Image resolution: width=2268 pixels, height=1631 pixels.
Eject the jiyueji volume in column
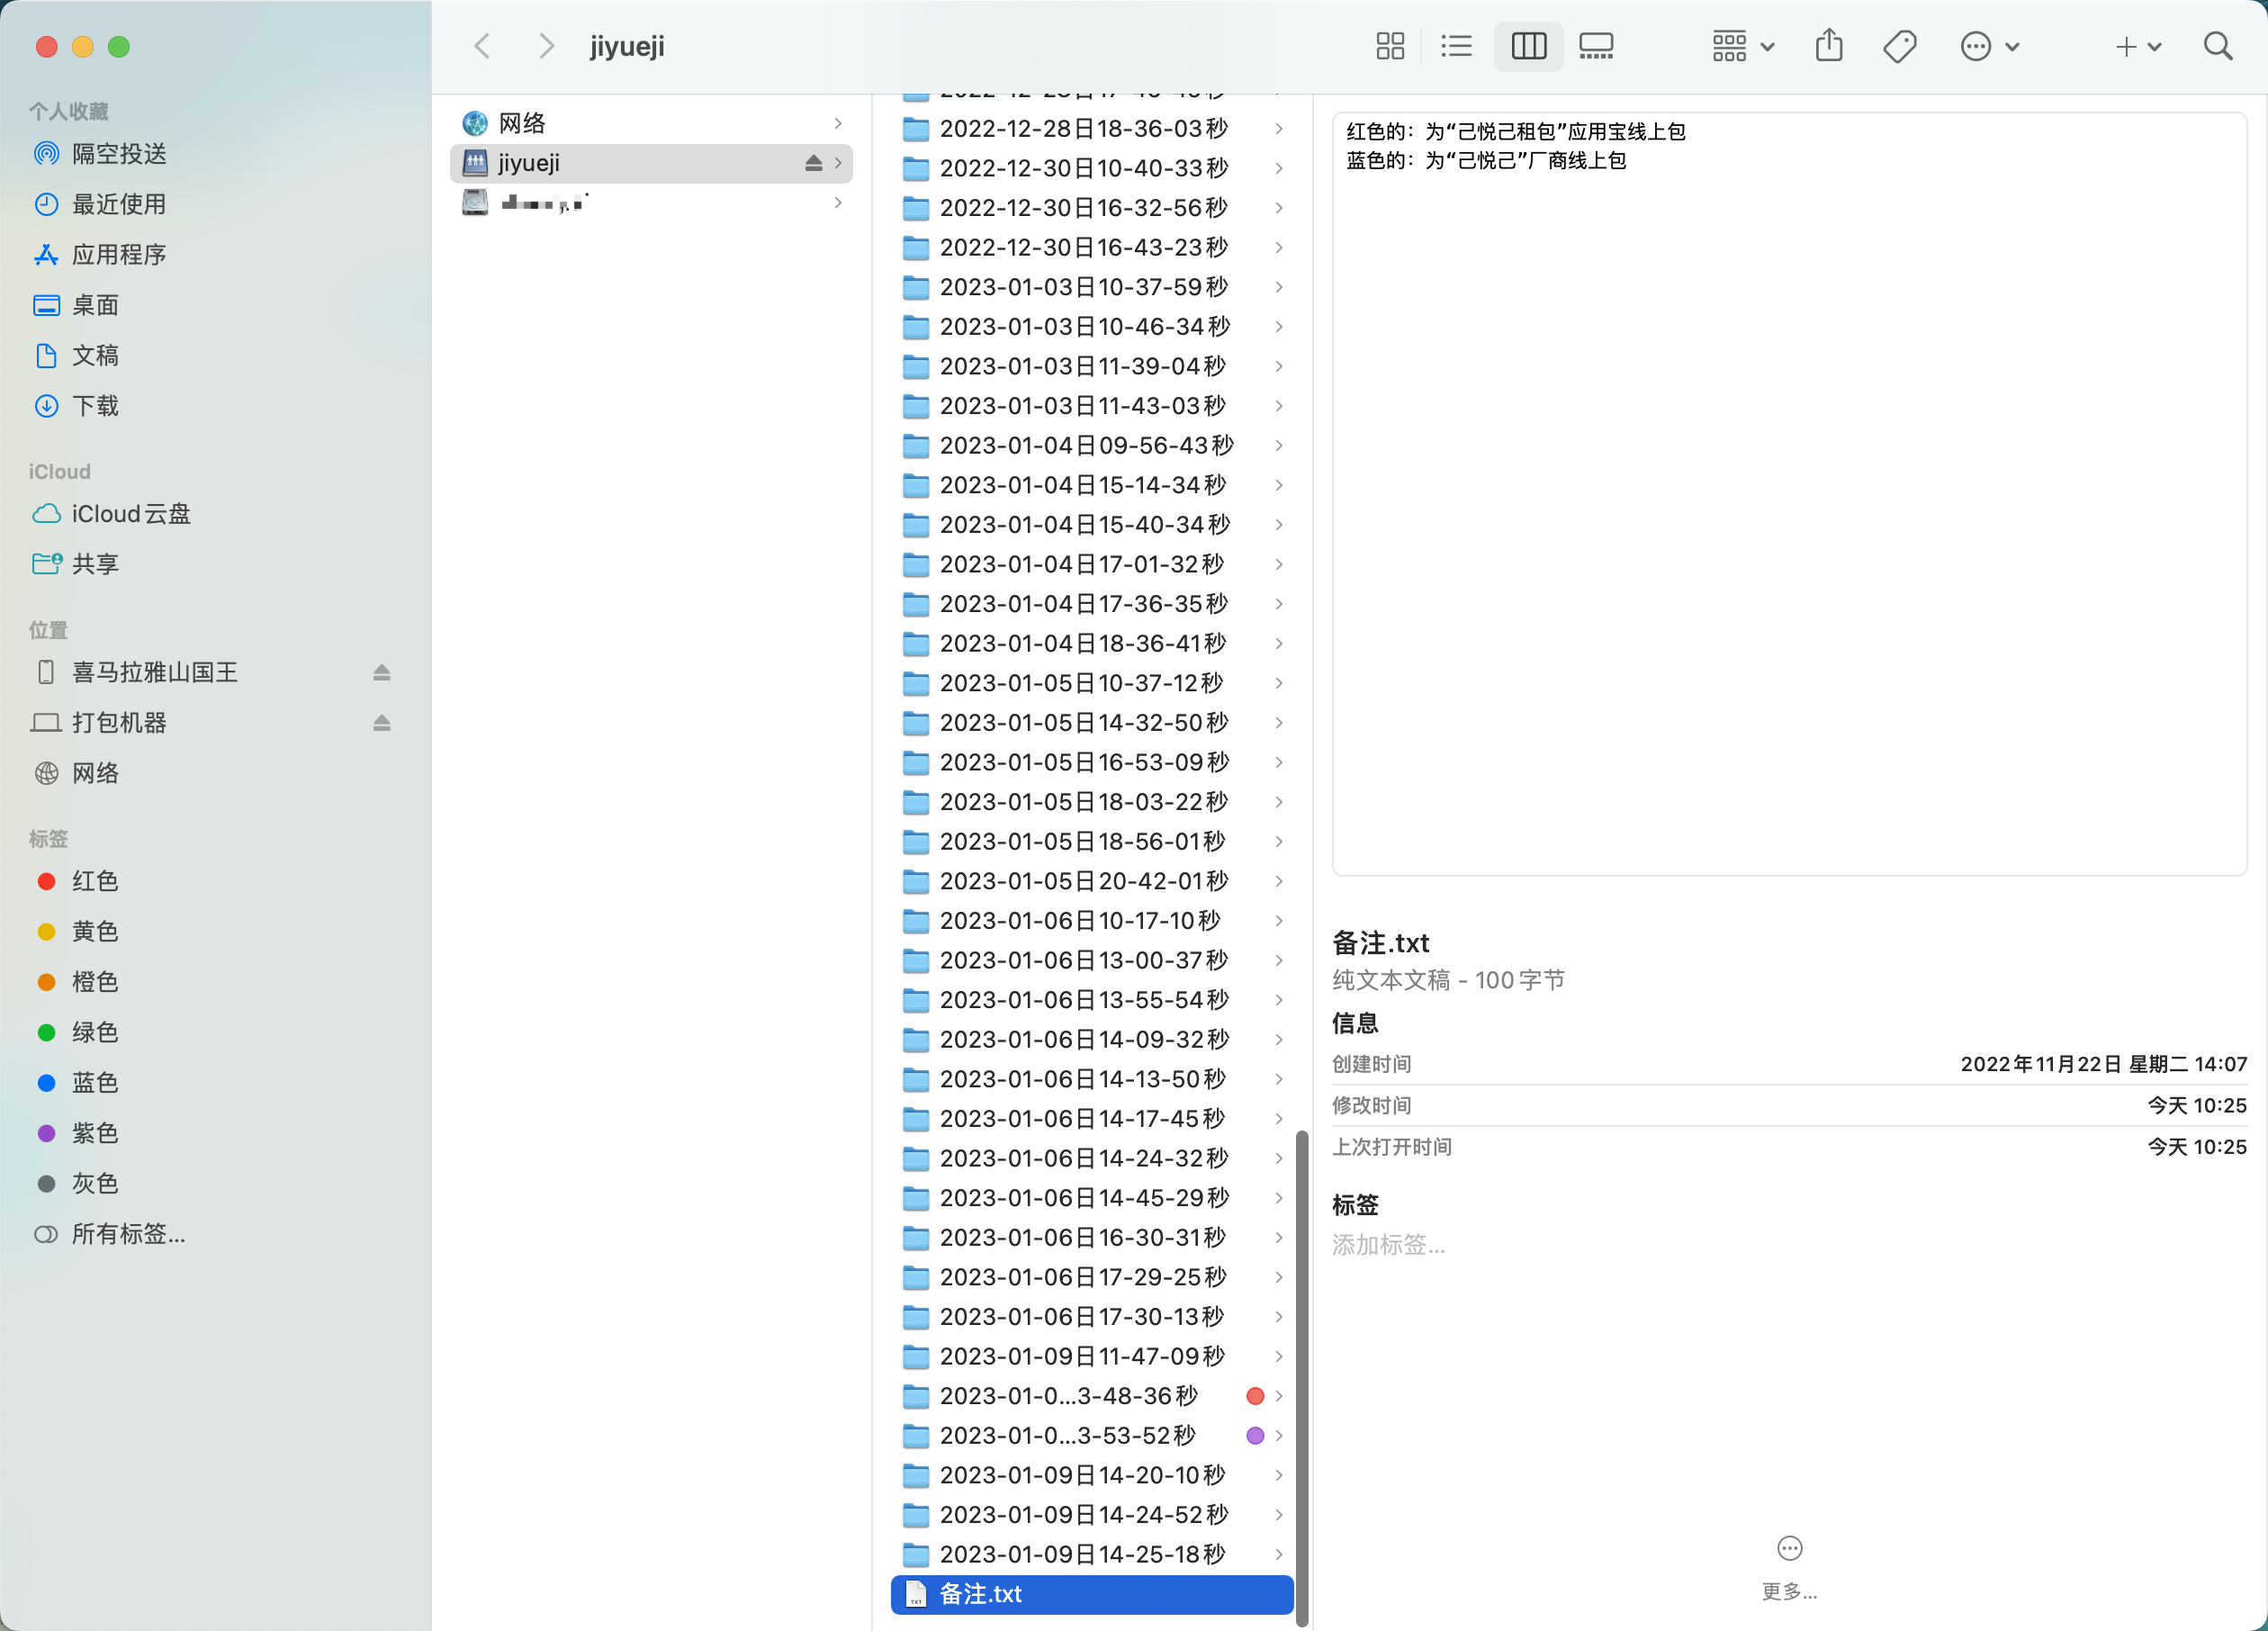pos(813,163)
